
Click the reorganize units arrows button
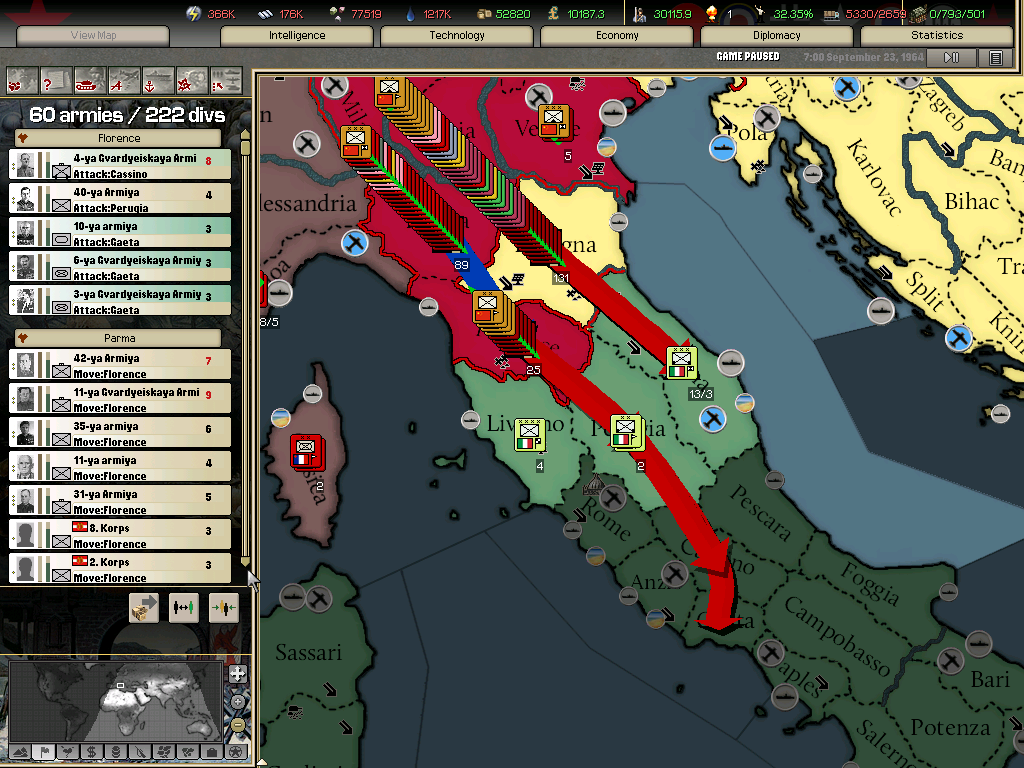(184, 607)
